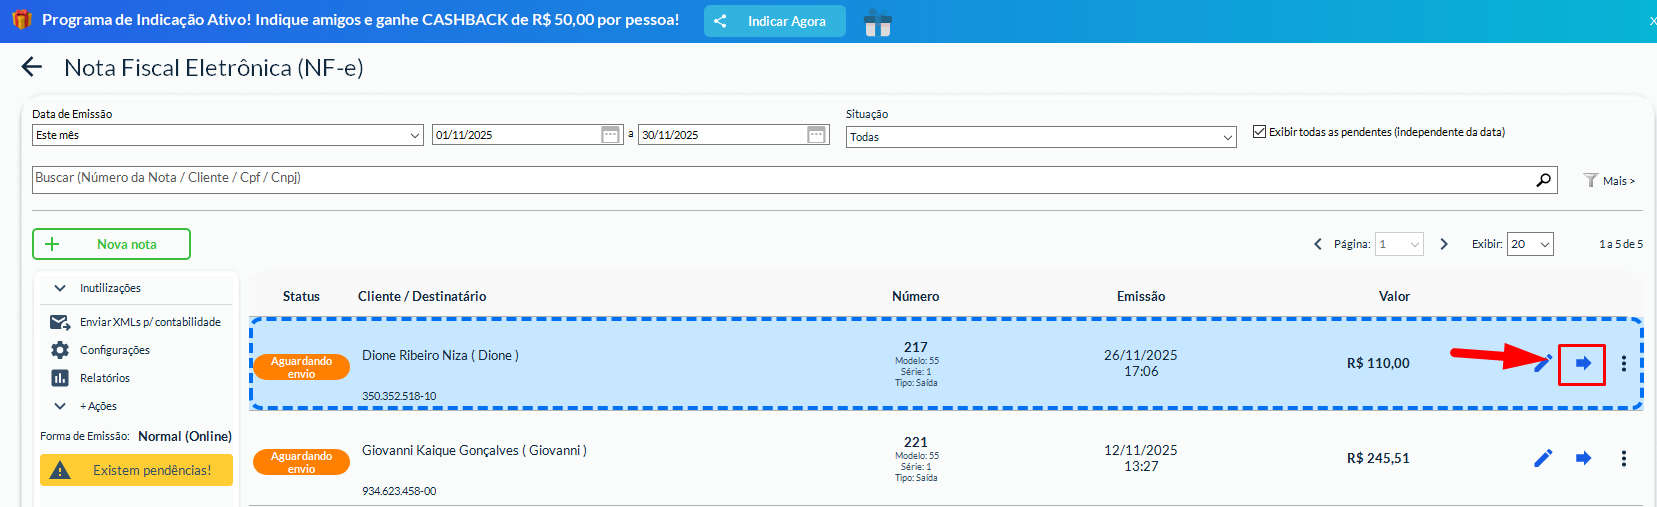Click the search magnifier icon

click(1544, 179)
